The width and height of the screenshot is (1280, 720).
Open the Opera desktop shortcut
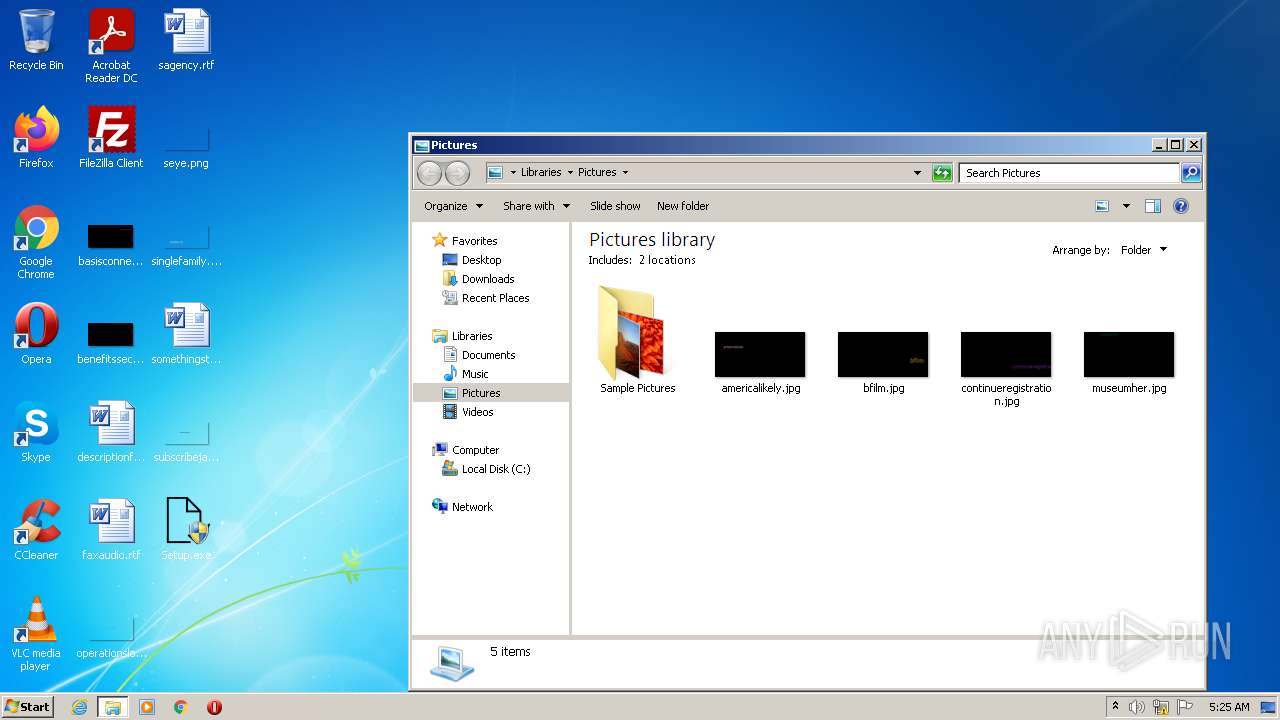(36, 334)
